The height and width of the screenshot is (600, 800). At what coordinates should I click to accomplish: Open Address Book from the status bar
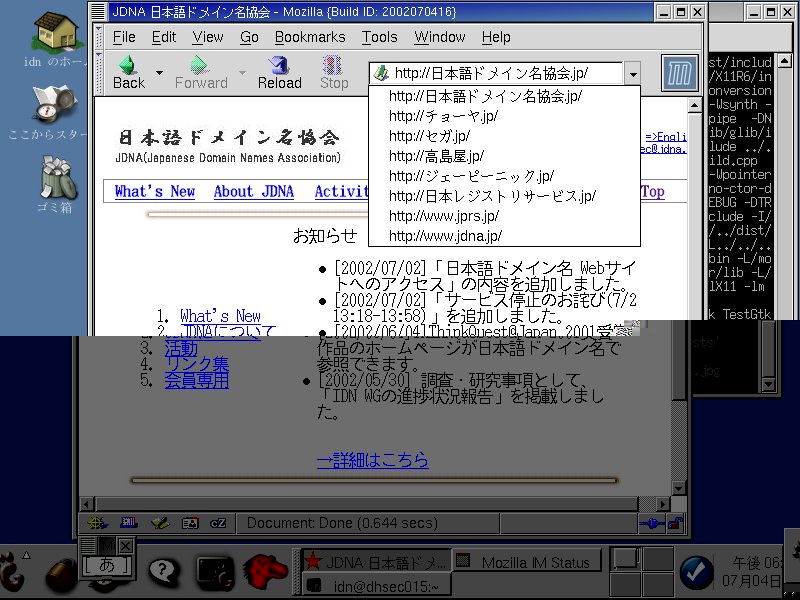(x=189, y=523)
